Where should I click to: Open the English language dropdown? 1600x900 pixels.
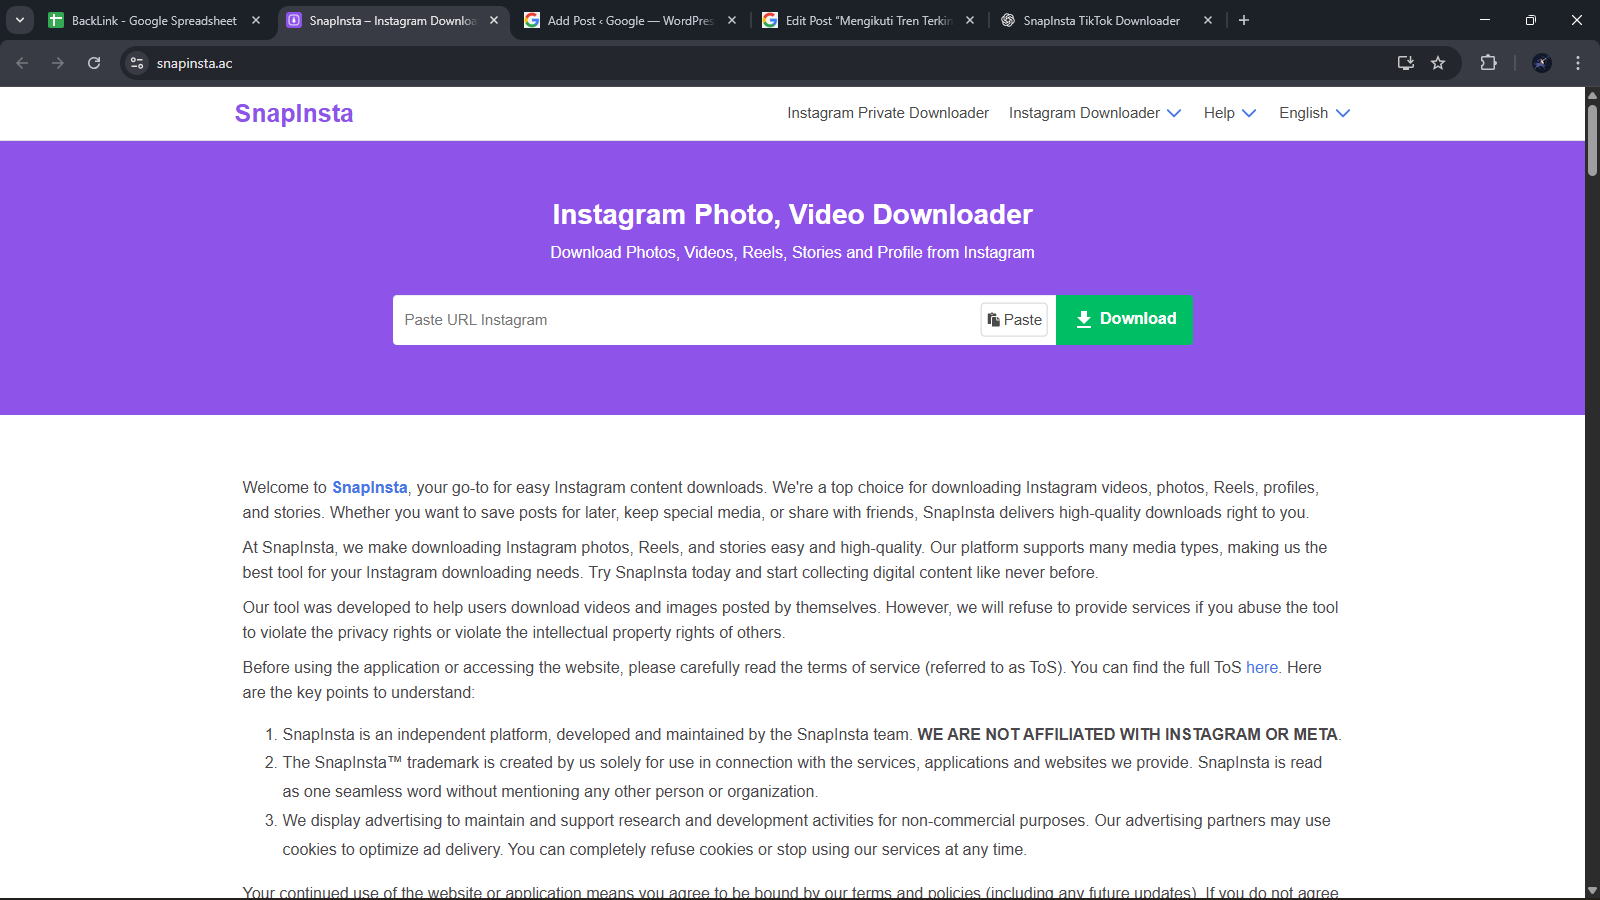pyautogui.click(x=1312, y=113)
